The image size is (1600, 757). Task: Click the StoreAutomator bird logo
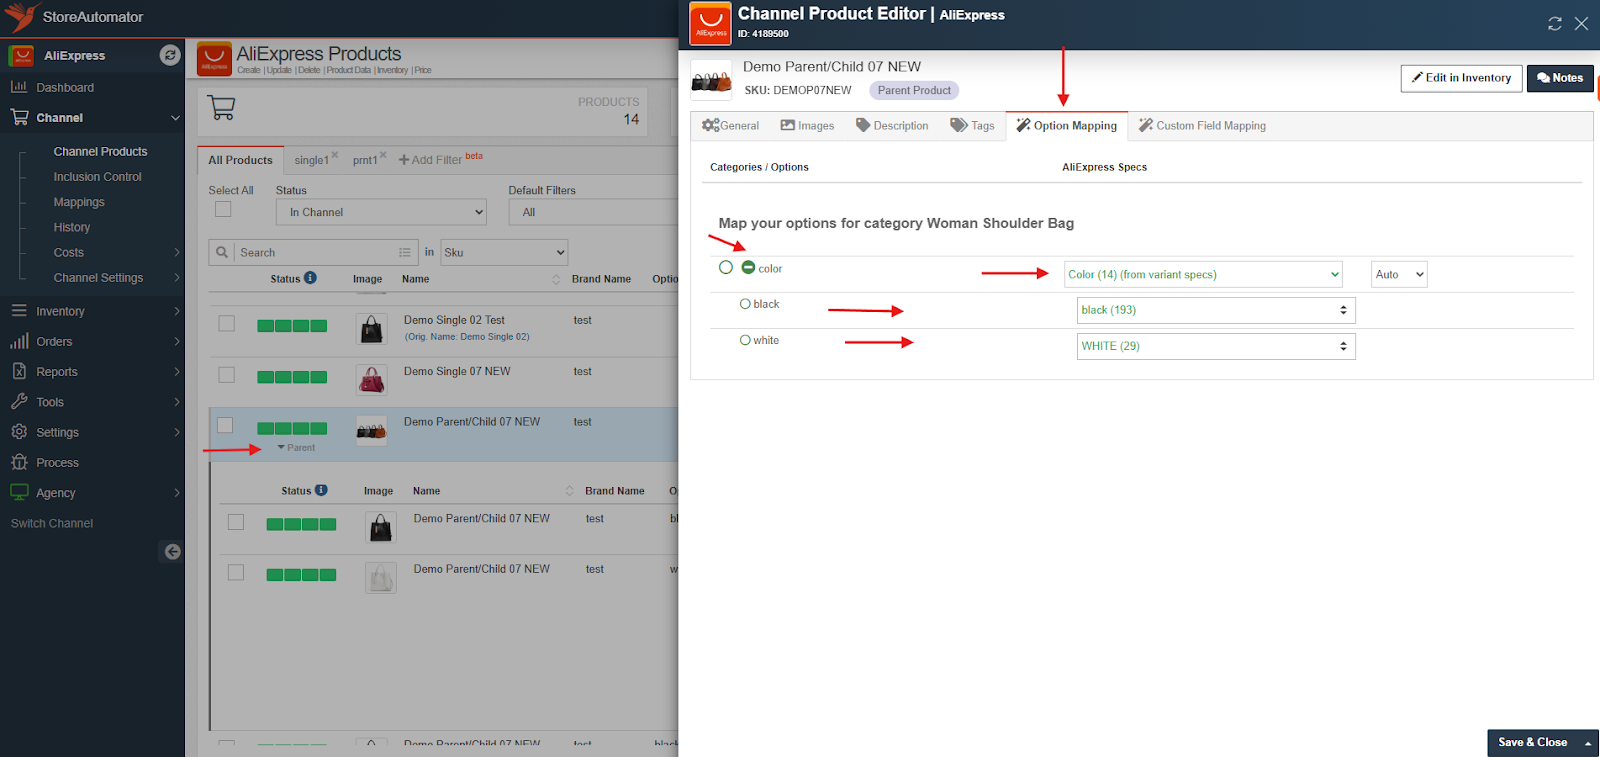tap(21, 16)
